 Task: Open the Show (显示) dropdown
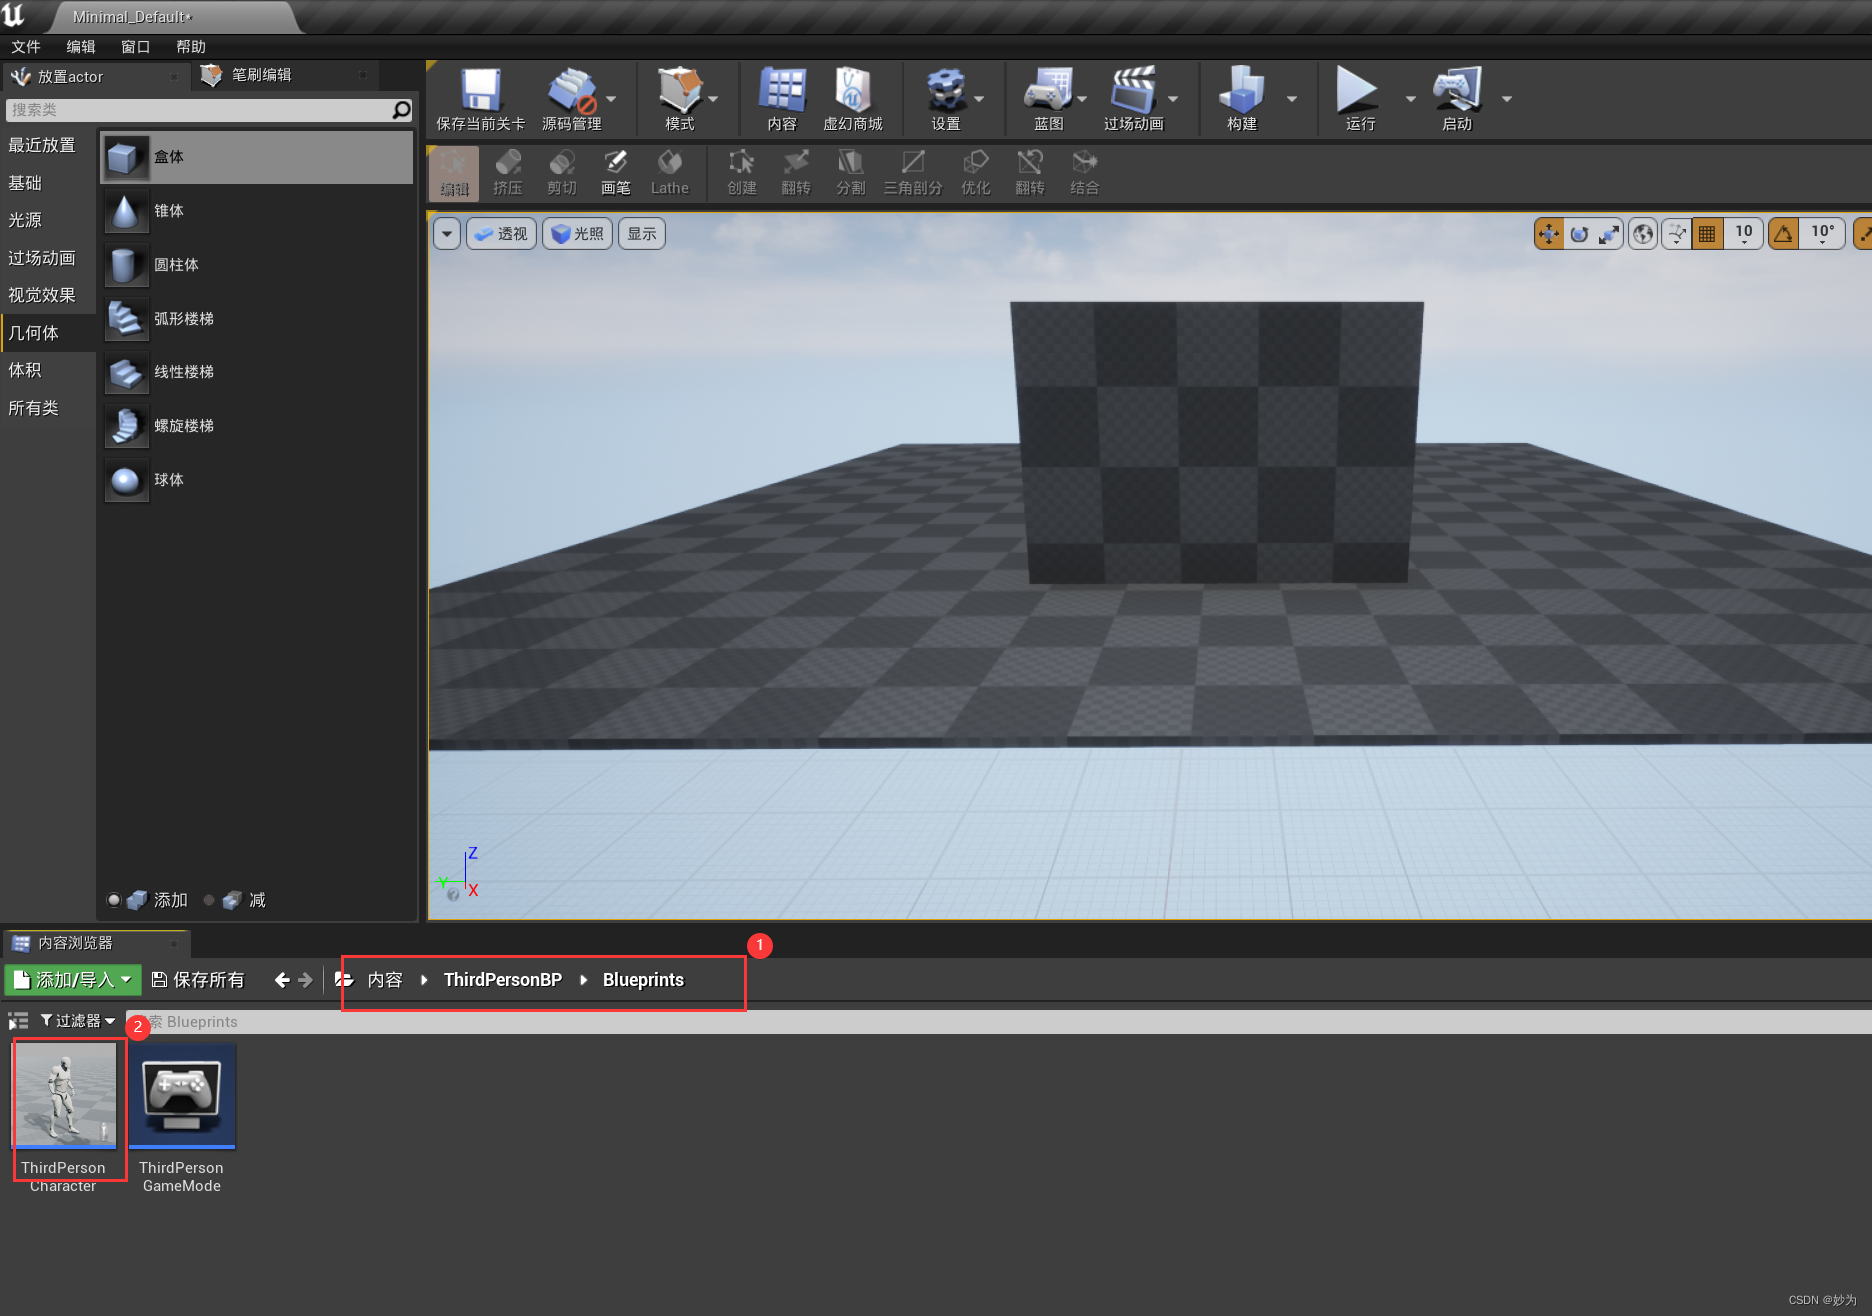[642, 234]
